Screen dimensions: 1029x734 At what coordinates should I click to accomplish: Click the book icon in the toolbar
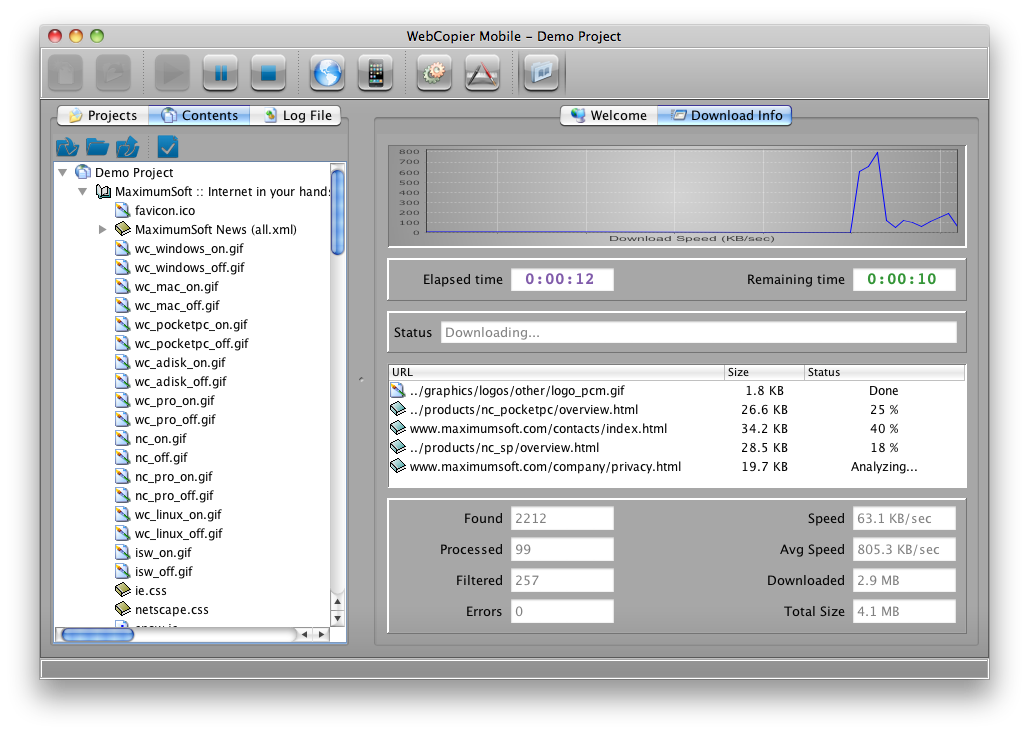pyautogui.click(x=543, y=73)
